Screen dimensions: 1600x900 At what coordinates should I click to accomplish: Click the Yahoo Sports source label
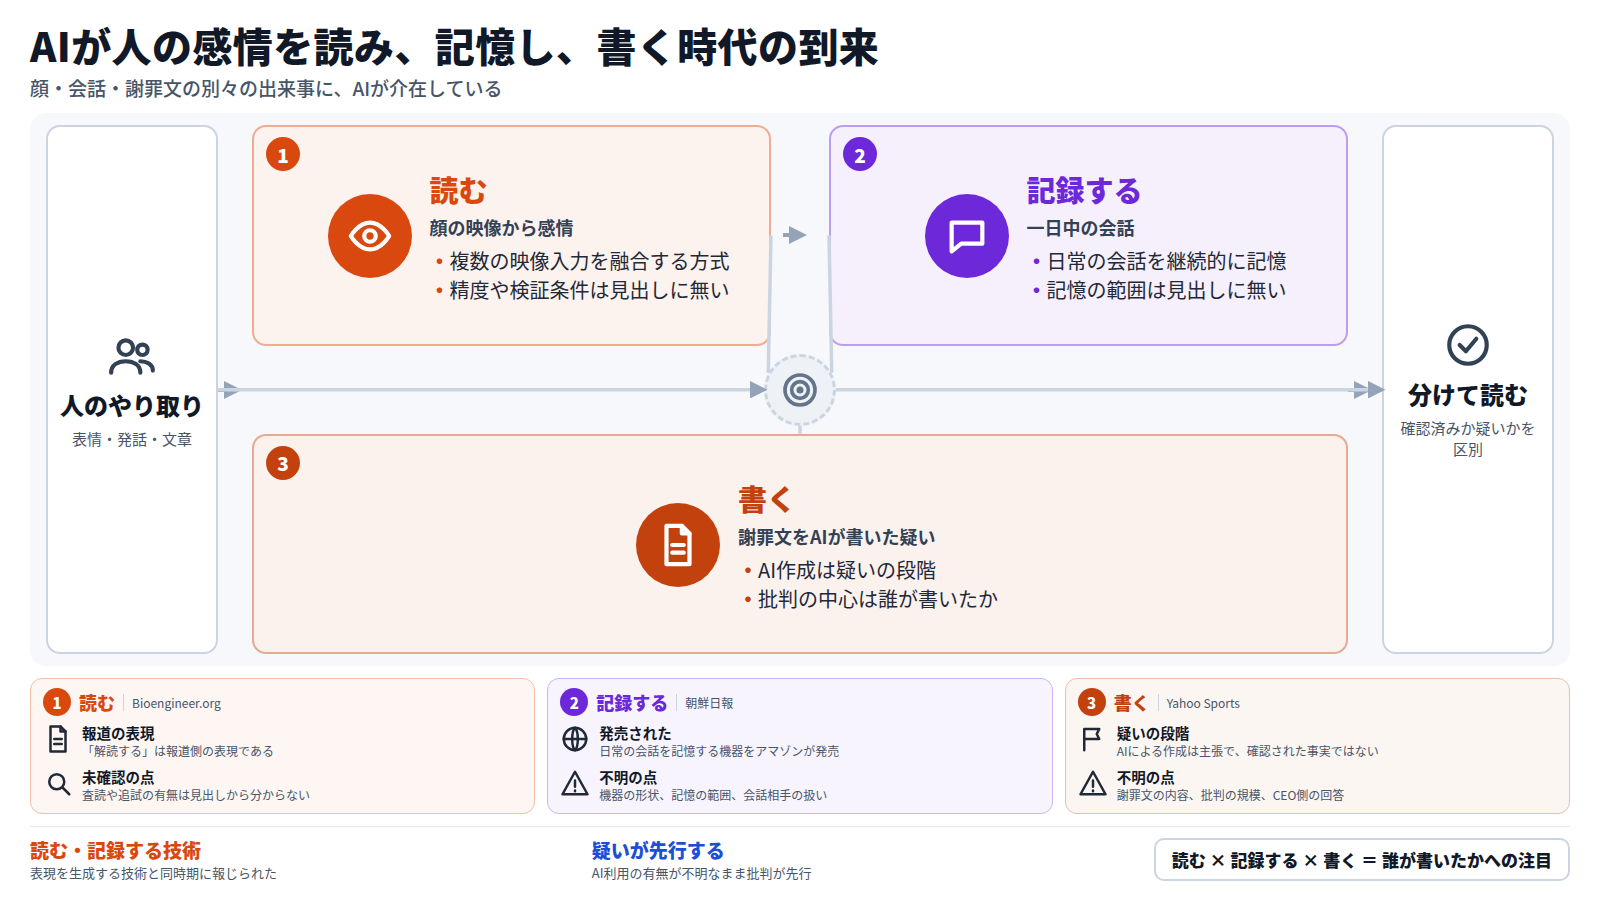point(1203,704)
